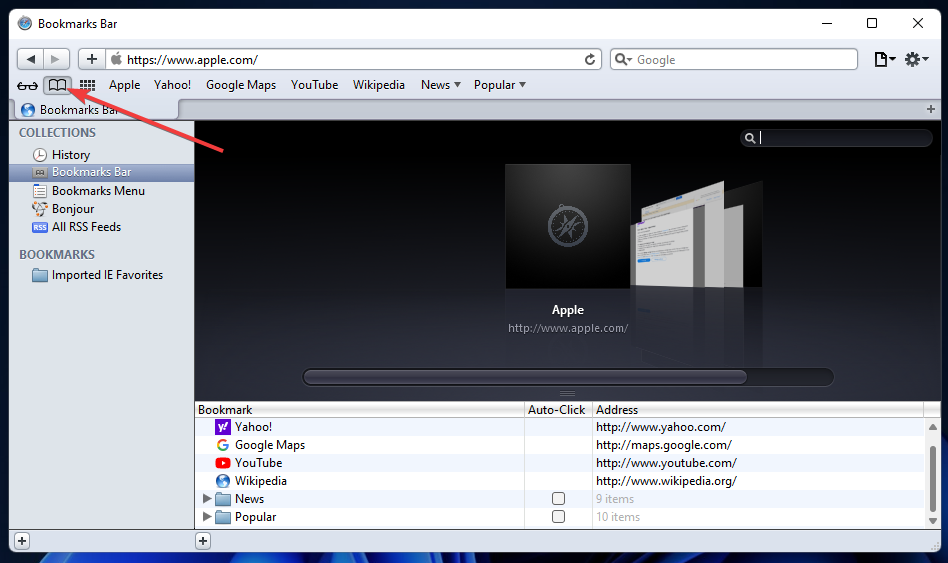Maximize the Bookmarks Bar window
This screenshot has height=563, width=948.
coord(872,23)
